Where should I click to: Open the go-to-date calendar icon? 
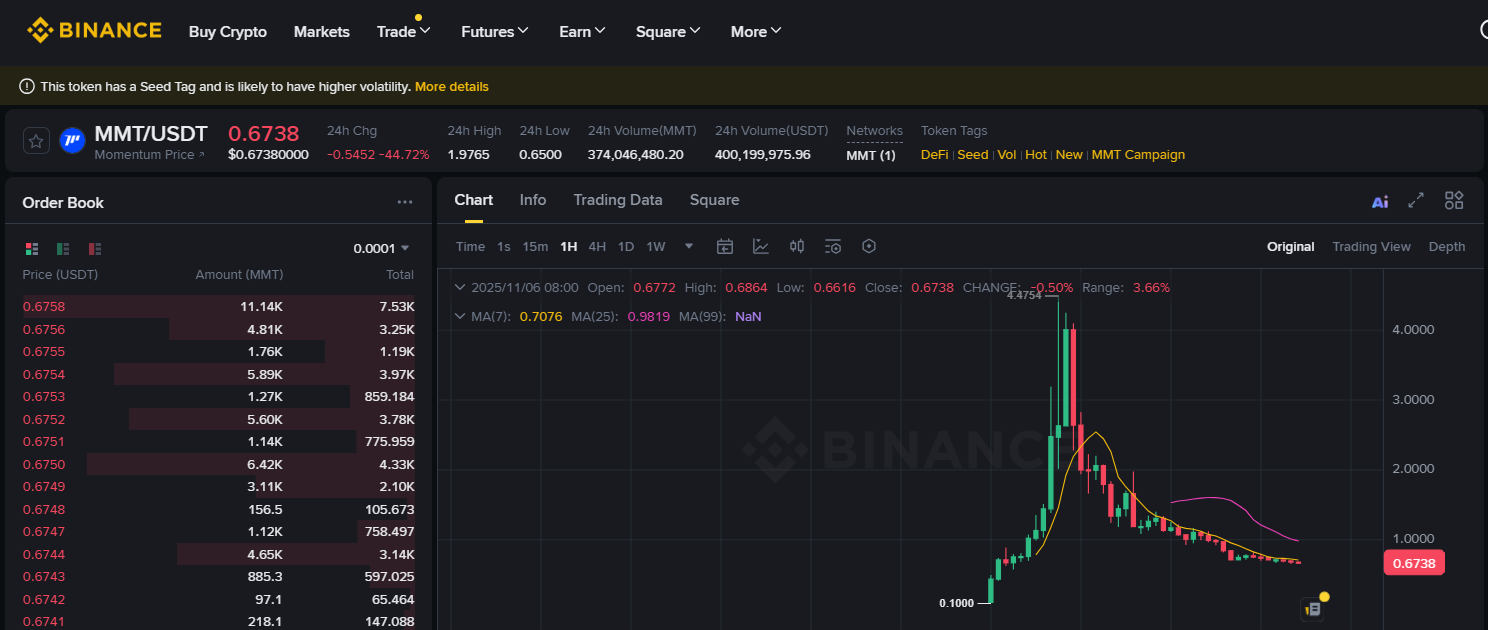pyautogui.click(x=725, y=246)
